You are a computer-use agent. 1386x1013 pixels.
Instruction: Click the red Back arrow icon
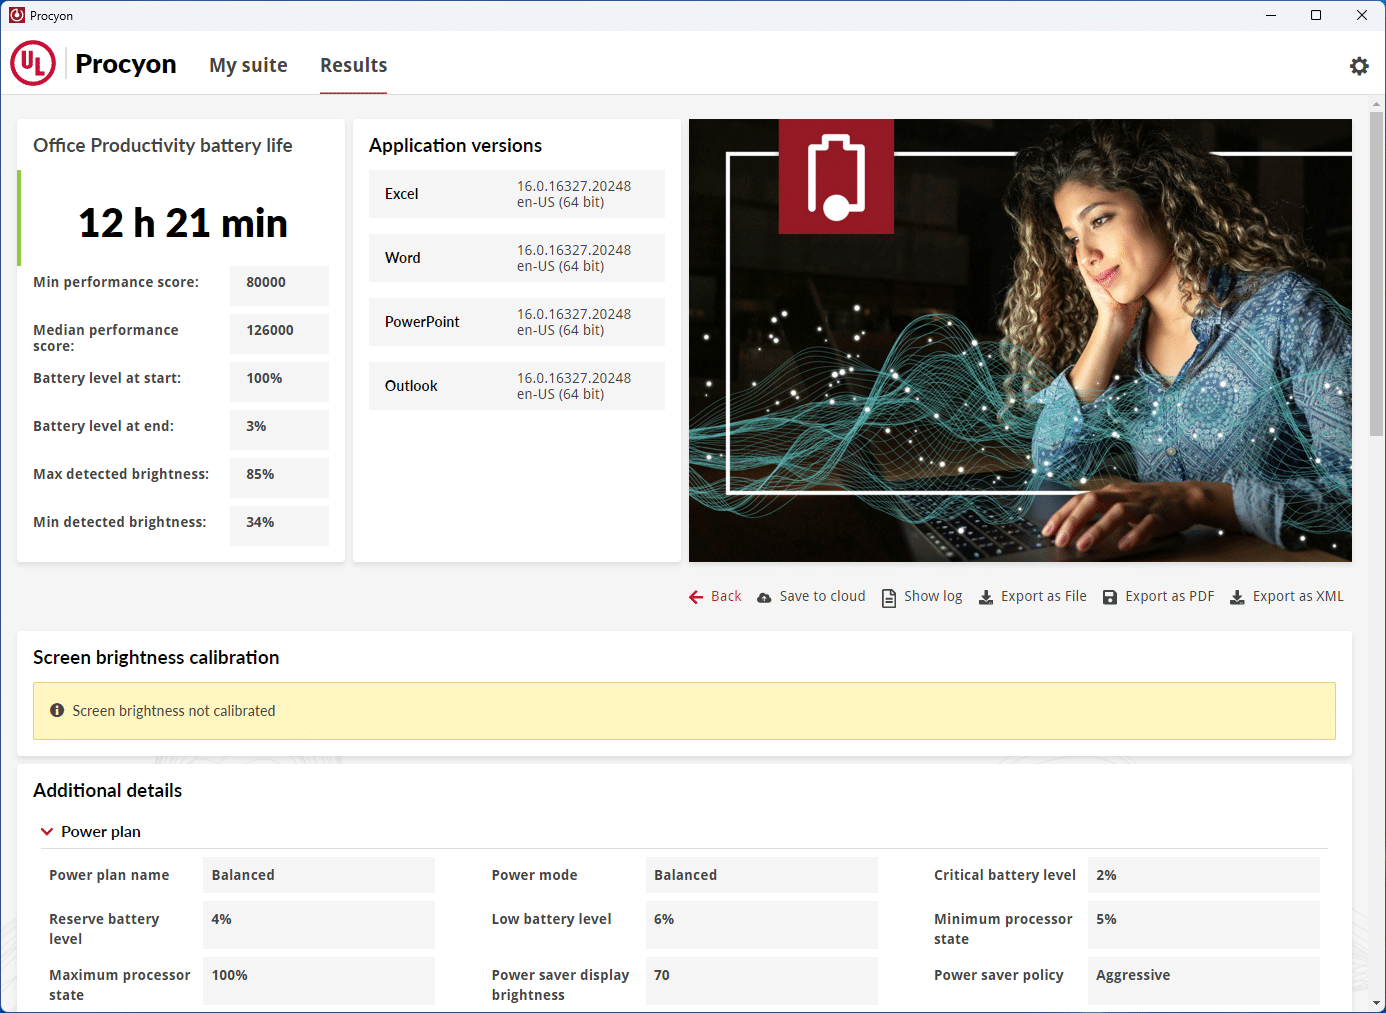[696, 597]
